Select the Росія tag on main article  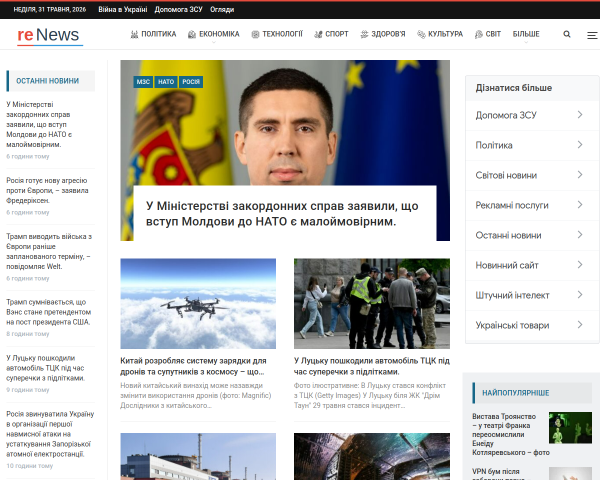(x=191, y=82)
